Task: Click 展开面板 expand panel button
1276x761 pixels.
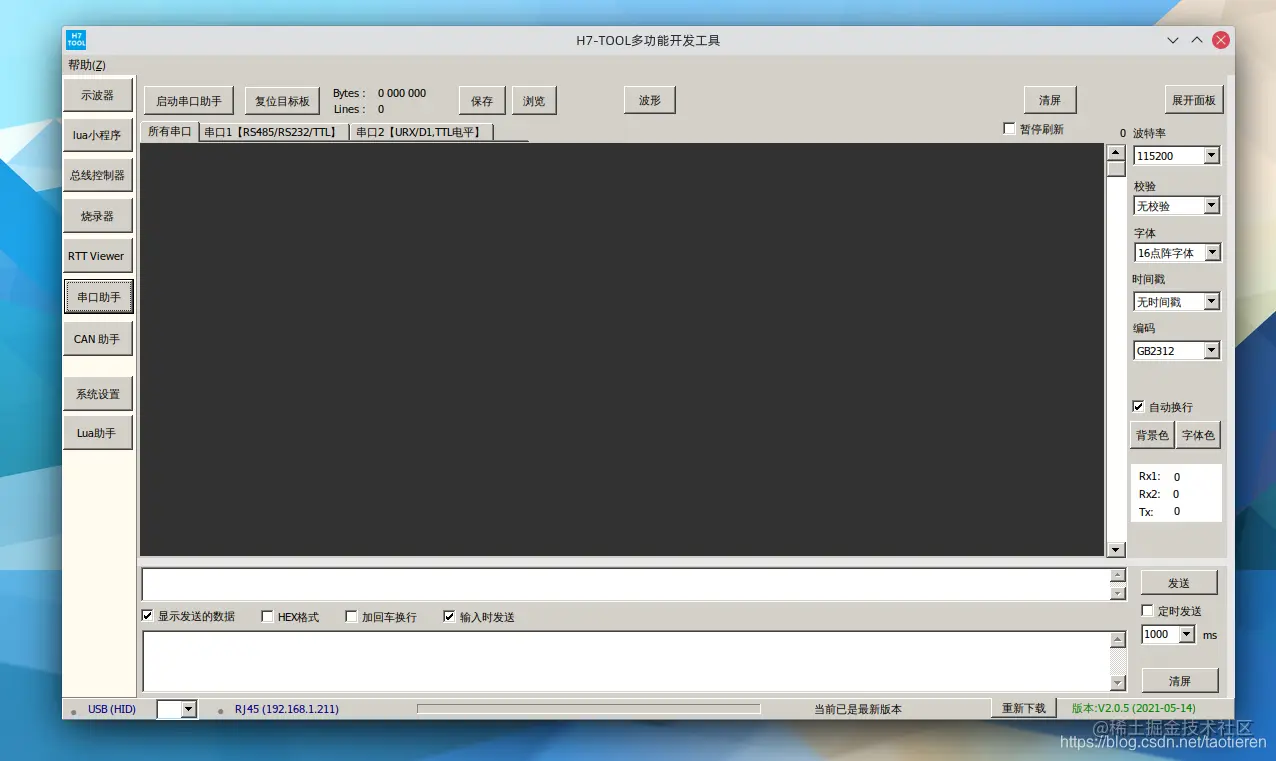Action: pyautogui.click(x=1194, y=100)
